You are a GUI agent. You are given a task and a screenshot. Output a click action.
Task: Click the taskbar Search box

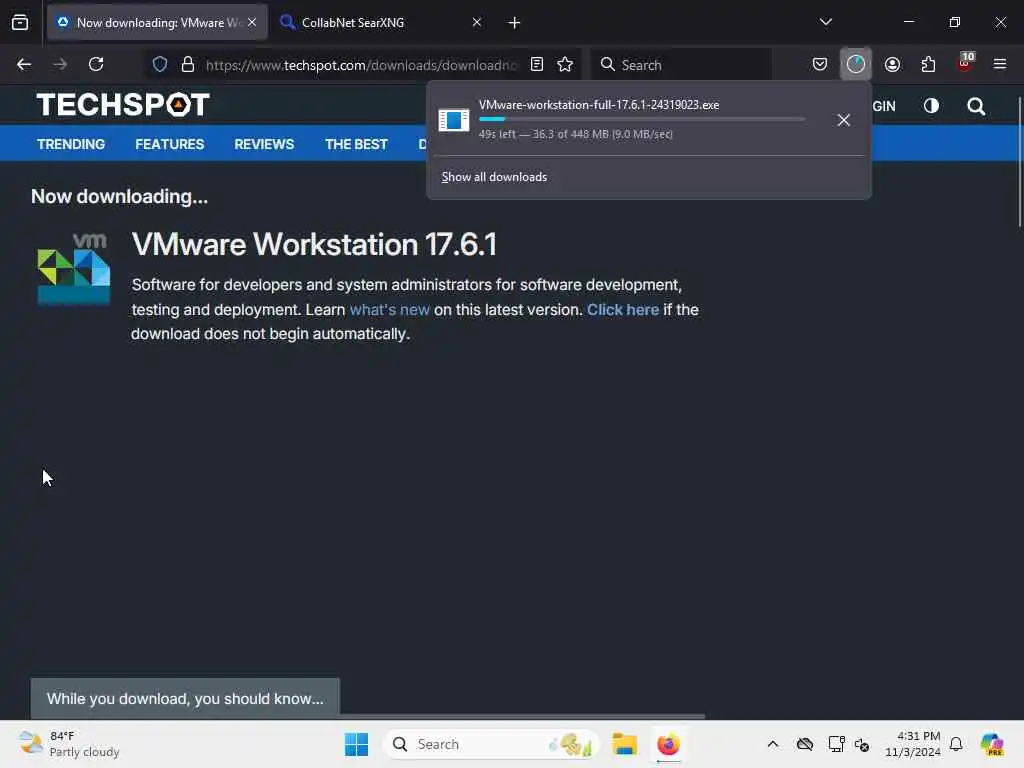point(491,744)
